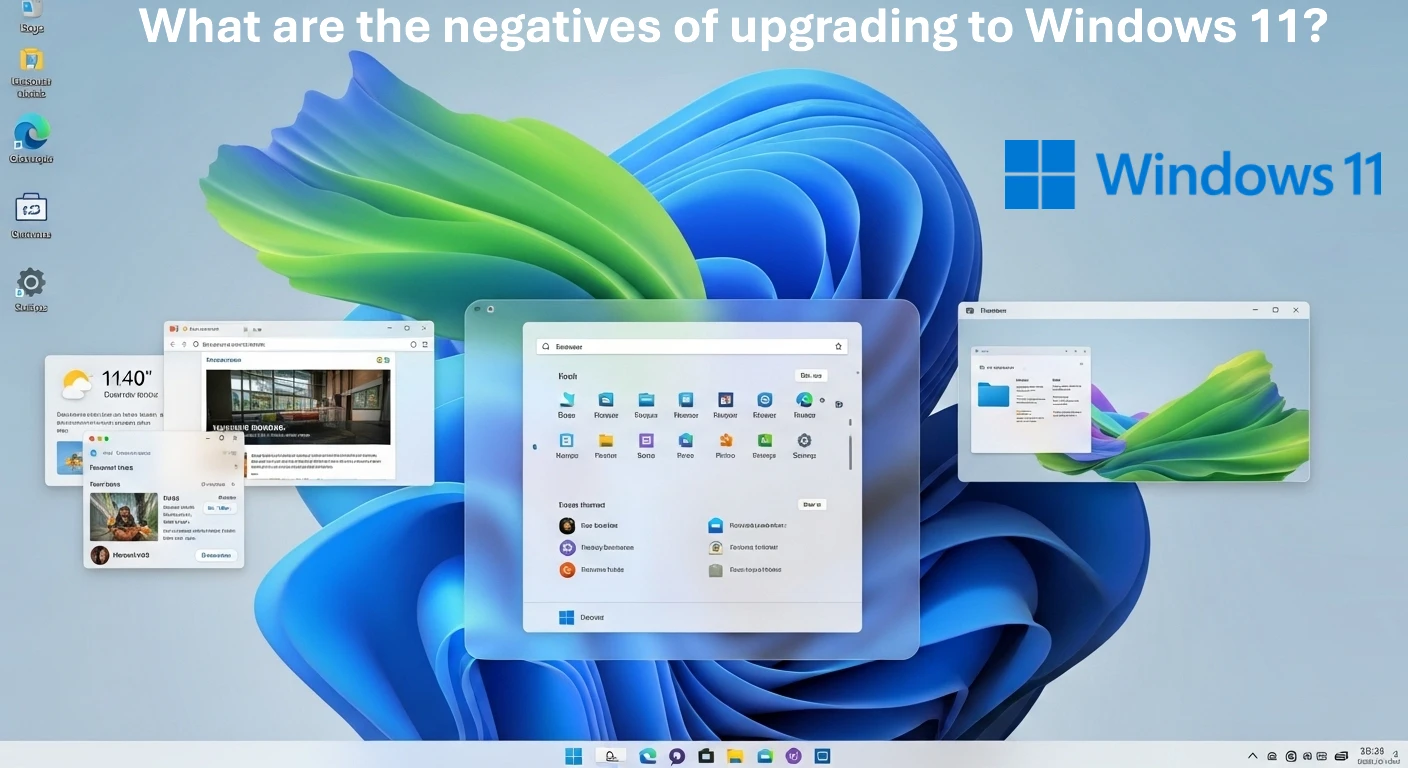1408x768 pixels.
Task: Click the button beside the pinned section heading
Action: click(x=811, y=376)
